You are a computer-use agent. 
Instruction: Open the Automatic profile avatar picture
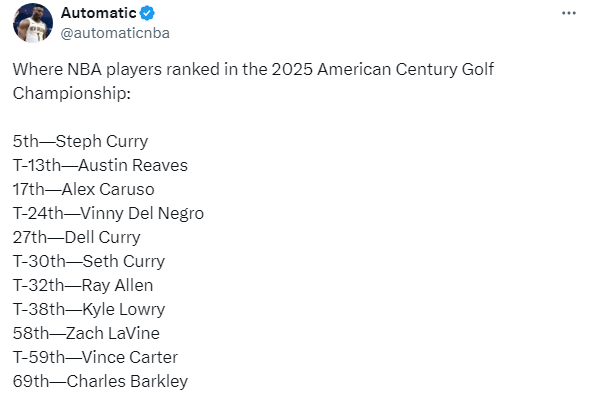33,23
